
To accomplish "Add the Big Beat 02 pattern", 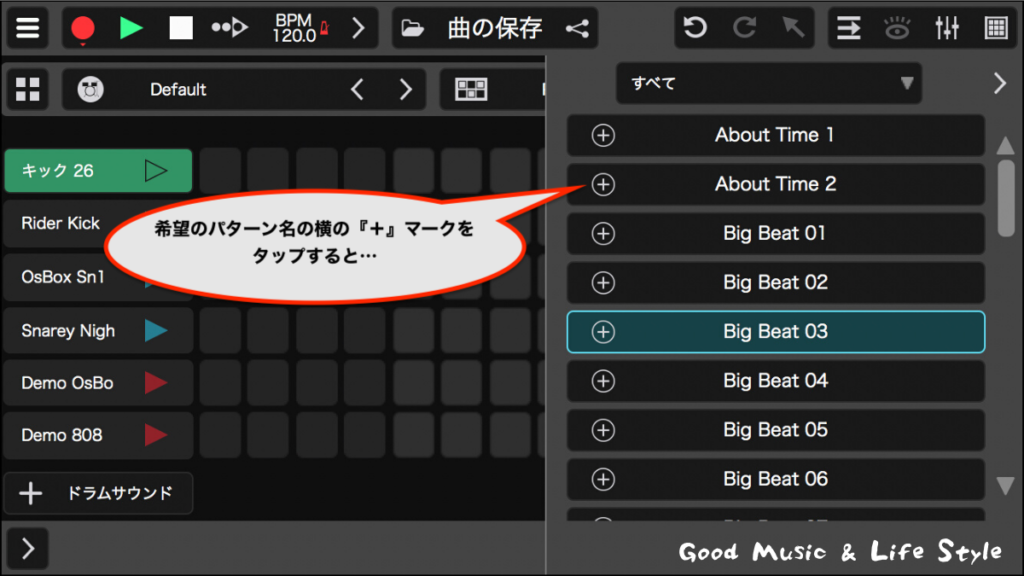I will pos(603,283).
